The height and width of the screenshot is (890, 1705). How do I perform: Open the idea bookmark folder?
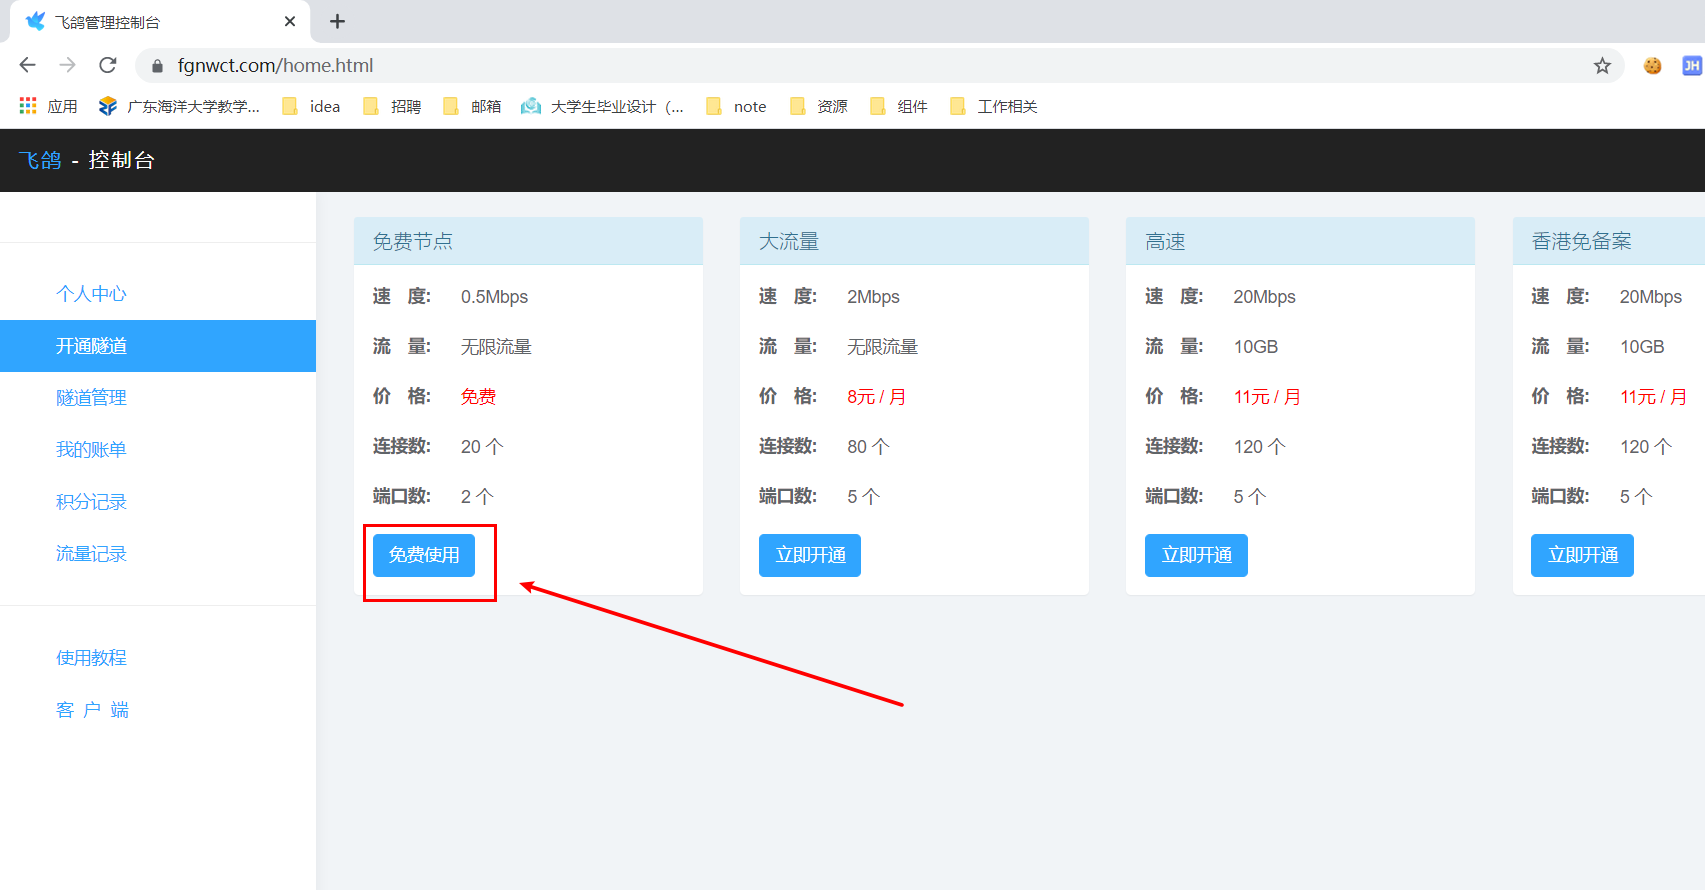[x=311, y=106]
